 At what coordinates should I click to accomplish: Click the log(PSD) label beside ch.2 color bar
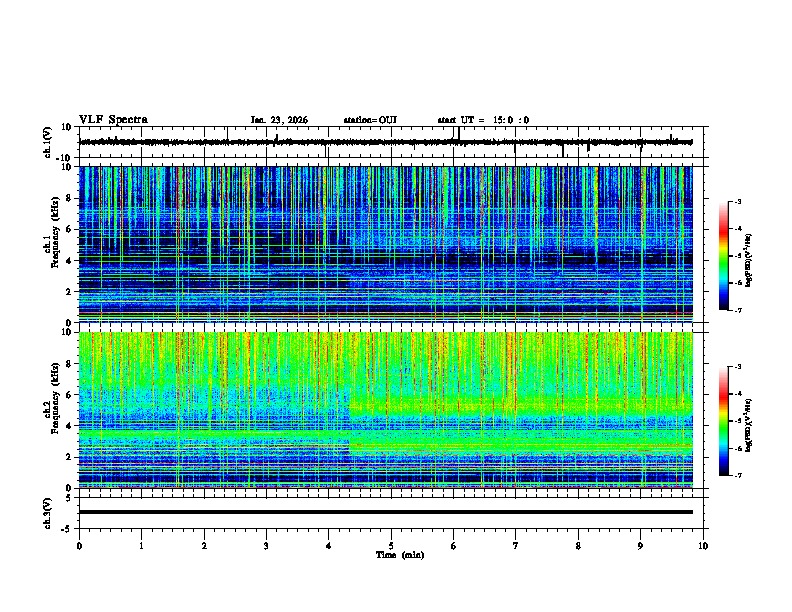pos(749,425)
